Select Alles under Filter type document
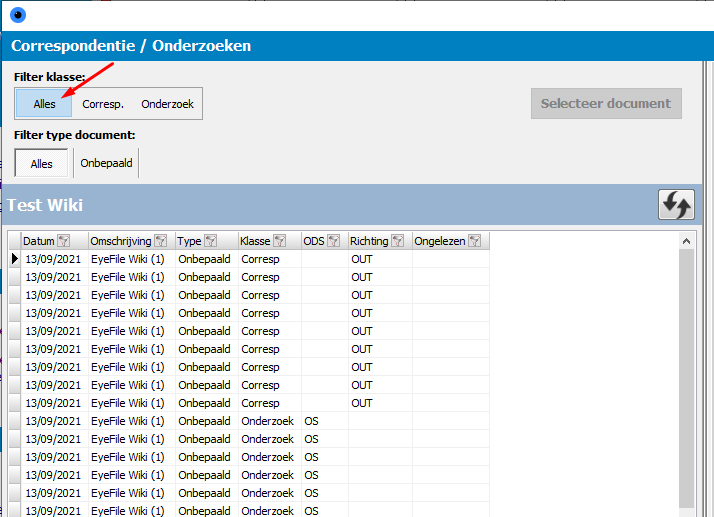This screenshot has height=517, width=714. 41,163
